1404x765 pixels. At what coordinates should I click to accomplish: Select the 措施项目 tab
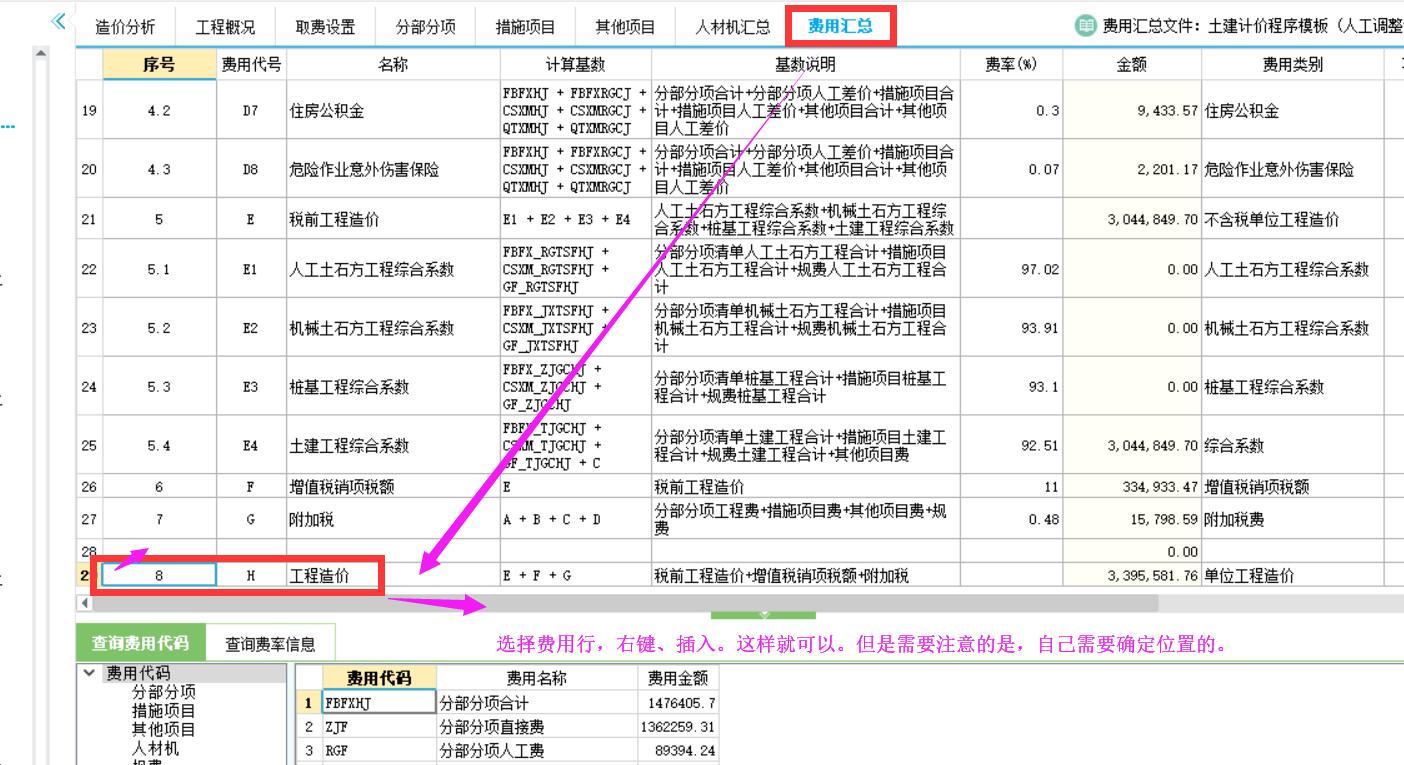tap(525, 27)
